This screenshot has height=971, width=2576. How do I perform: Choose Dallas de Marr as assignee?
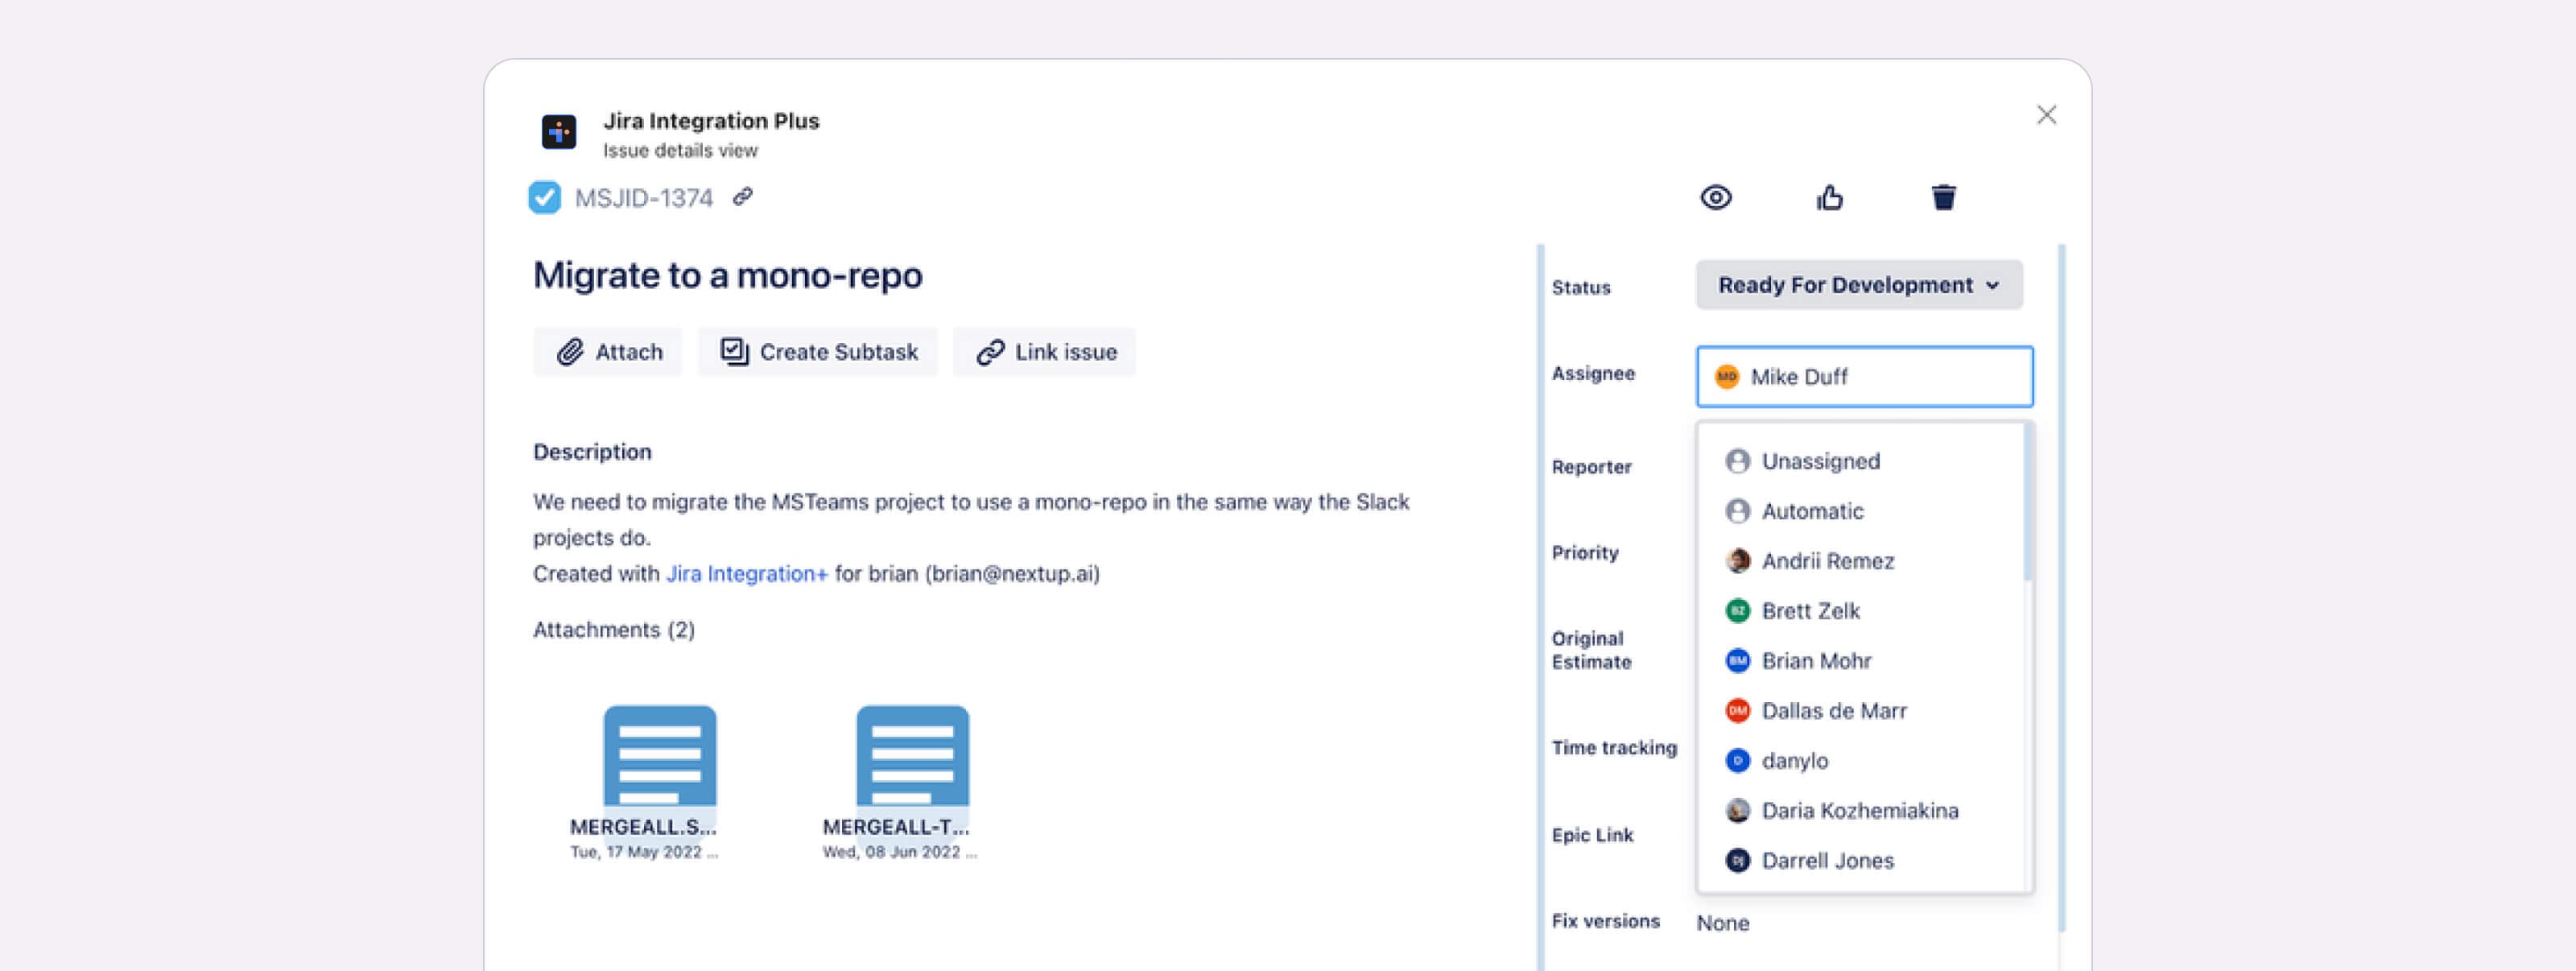tap(1860, 711)
